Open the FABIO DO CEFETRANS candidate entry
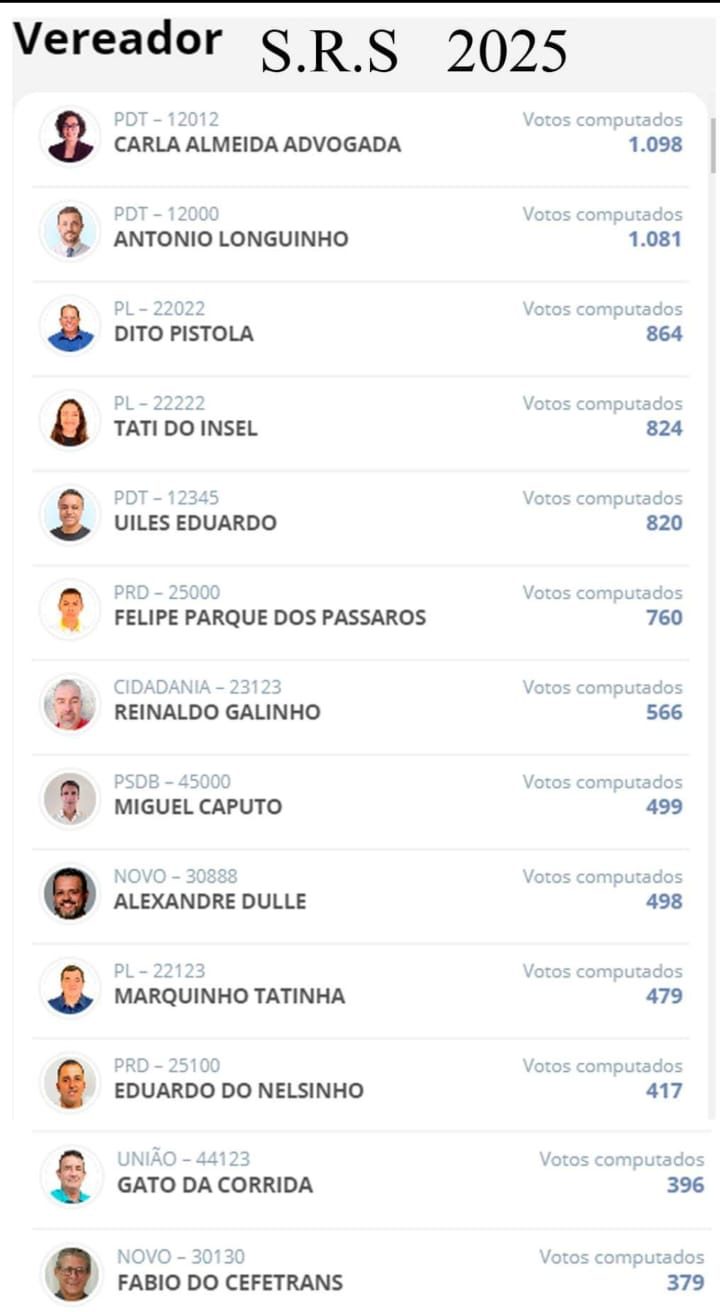This screenshot has height=1312, width=720. 230,1282
